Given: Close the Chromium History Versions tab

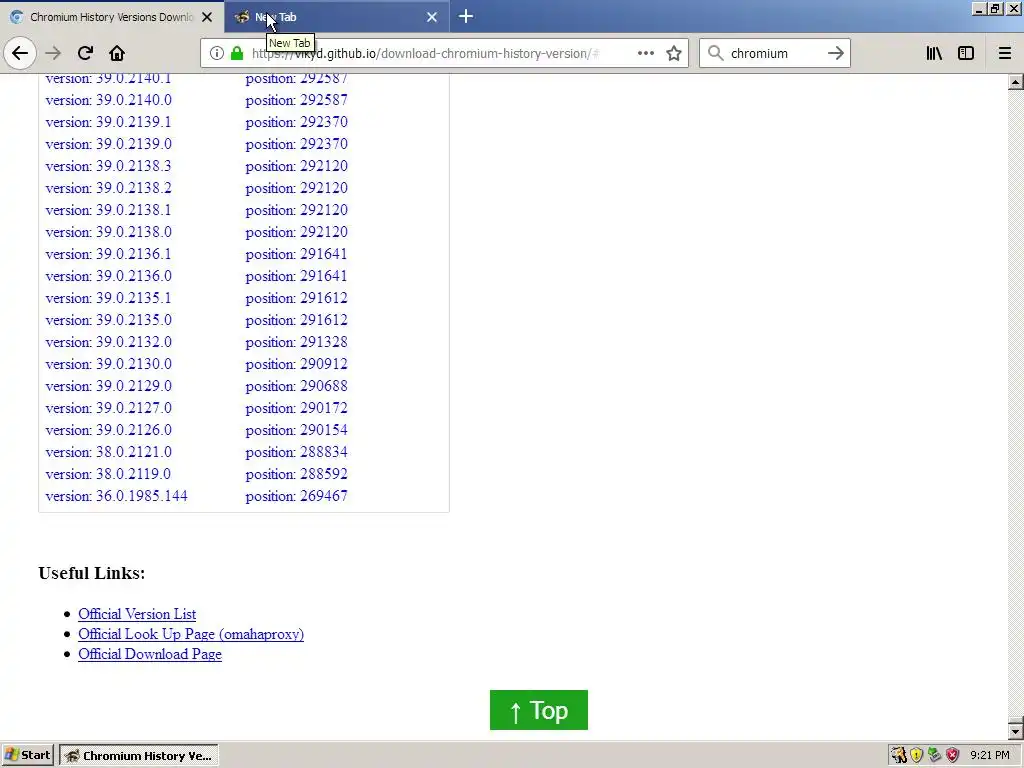Looking at the screenshot, I should click(207, 17).
